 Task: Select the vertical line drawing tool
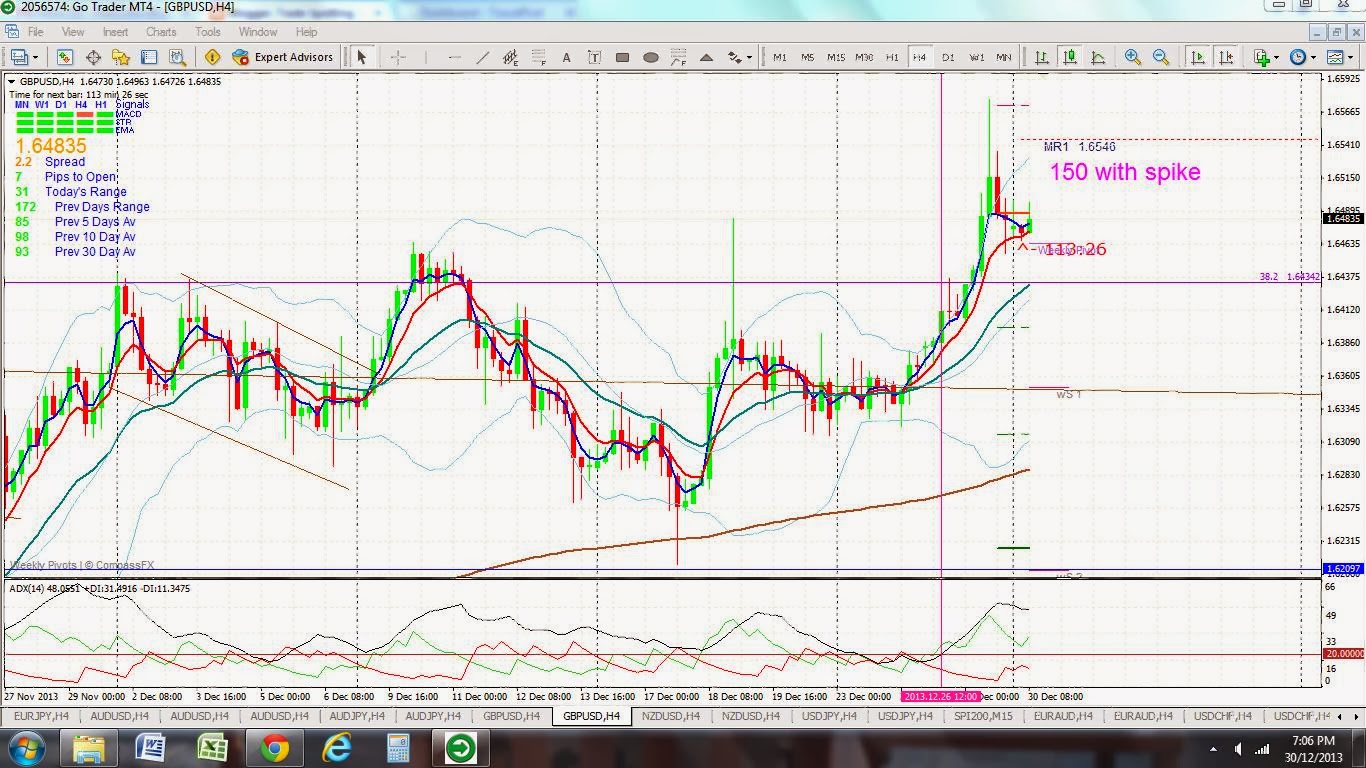[x=426, y=57]
